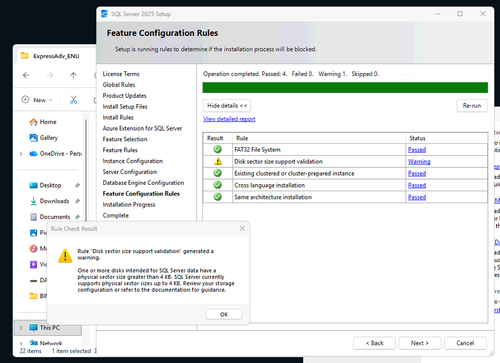Select Product Updates step
Viewport: 500px width, 363px height.
coord(124,96)
